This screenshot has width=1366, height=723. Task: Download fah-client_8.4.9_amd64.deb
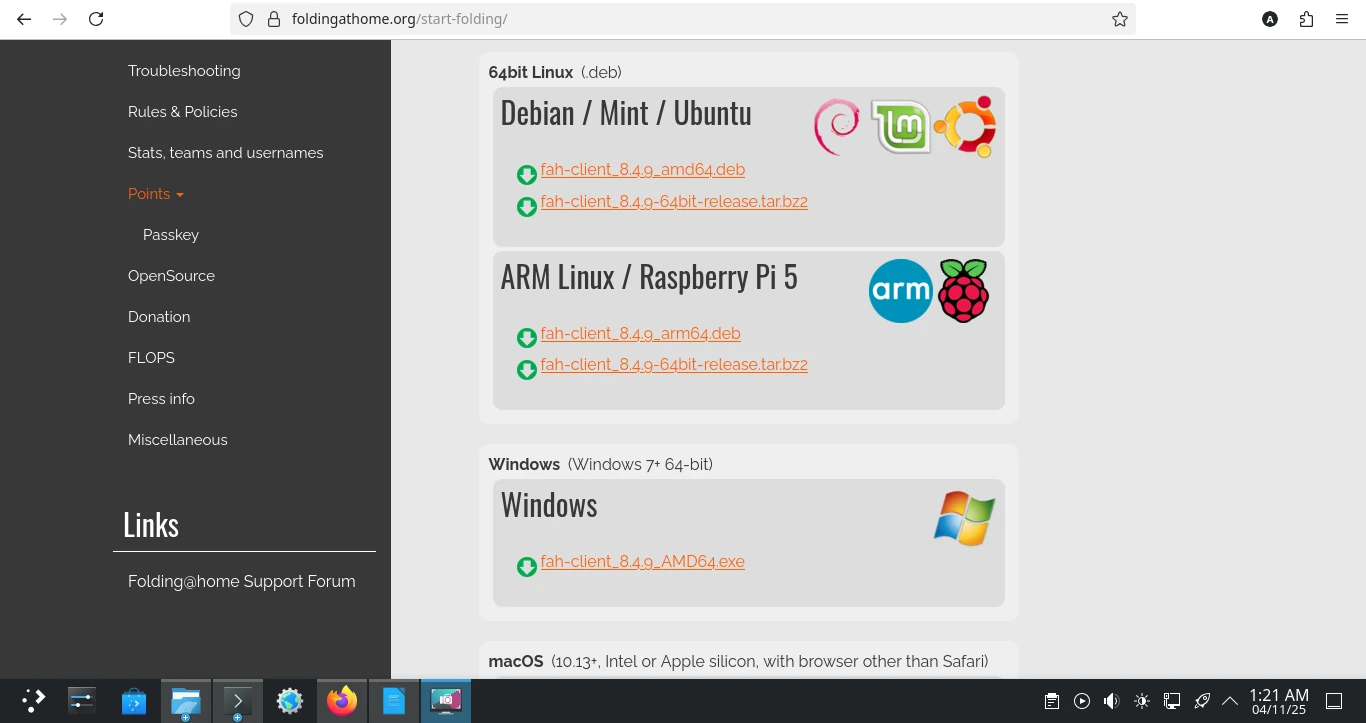pos(643,169)
